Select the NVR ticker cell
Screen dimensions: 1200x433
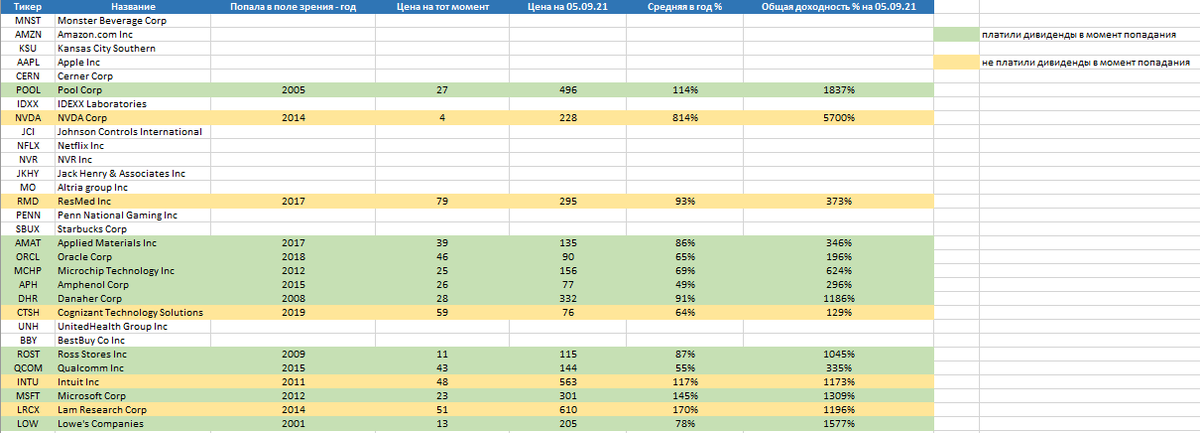[x=28, y=160]
